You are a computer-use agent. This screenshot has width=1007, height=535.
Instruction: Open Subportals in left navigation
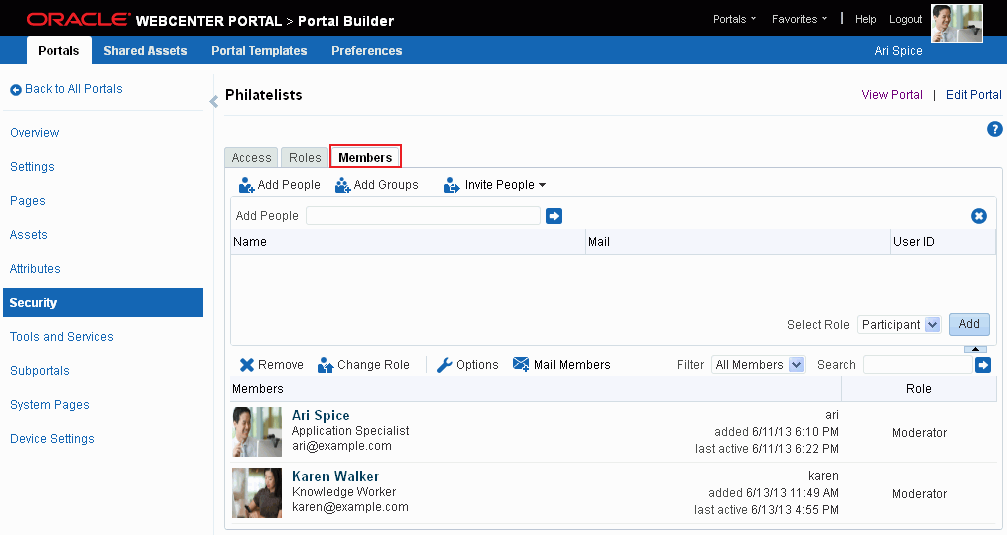click(40, 371)
